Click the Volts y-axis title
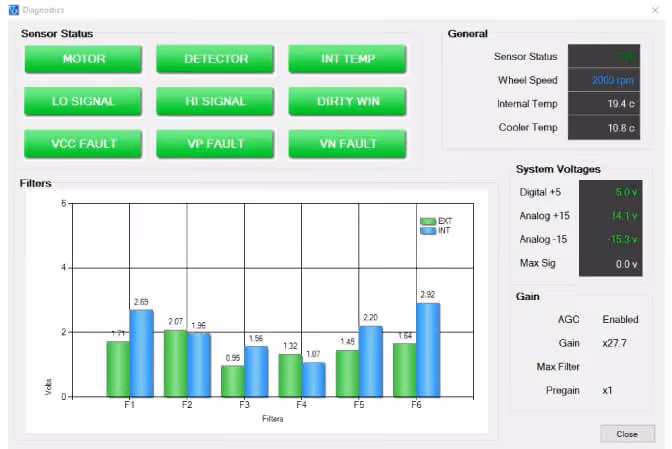672x449 pixels. [48, 386]
